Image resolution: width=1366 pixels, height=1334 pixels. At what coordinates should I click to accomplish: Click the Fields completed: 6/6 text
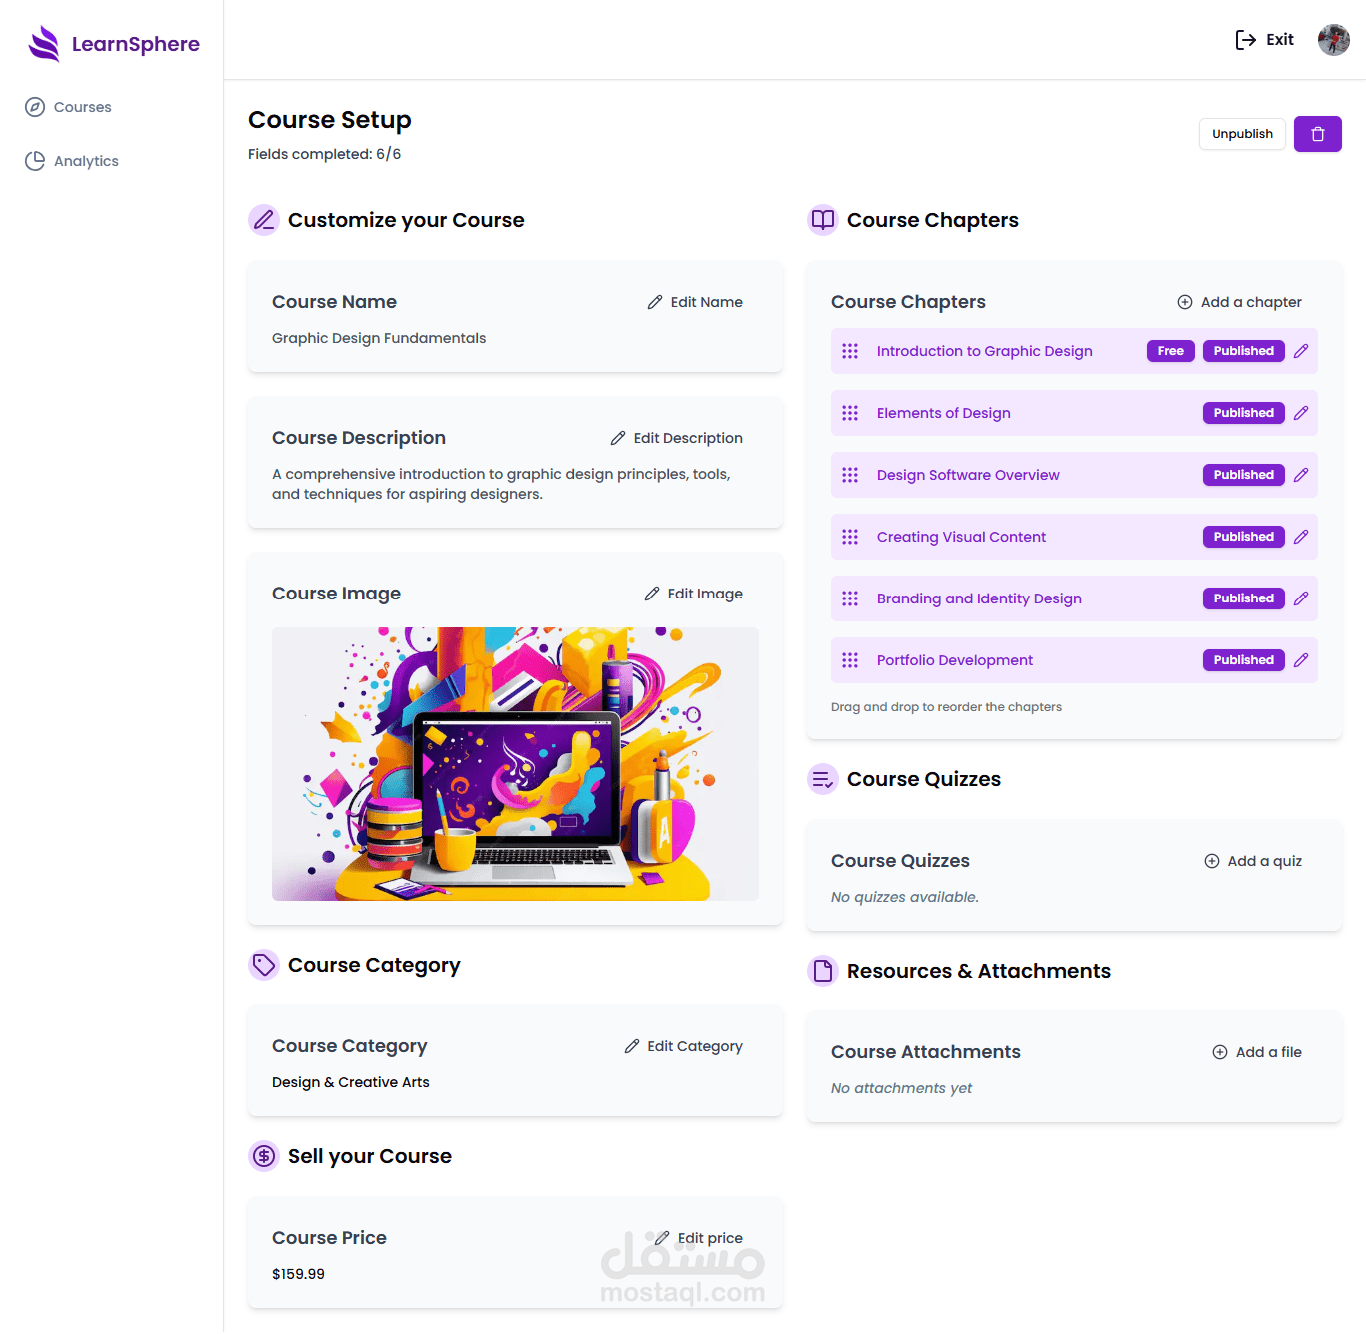coord(324,154)
